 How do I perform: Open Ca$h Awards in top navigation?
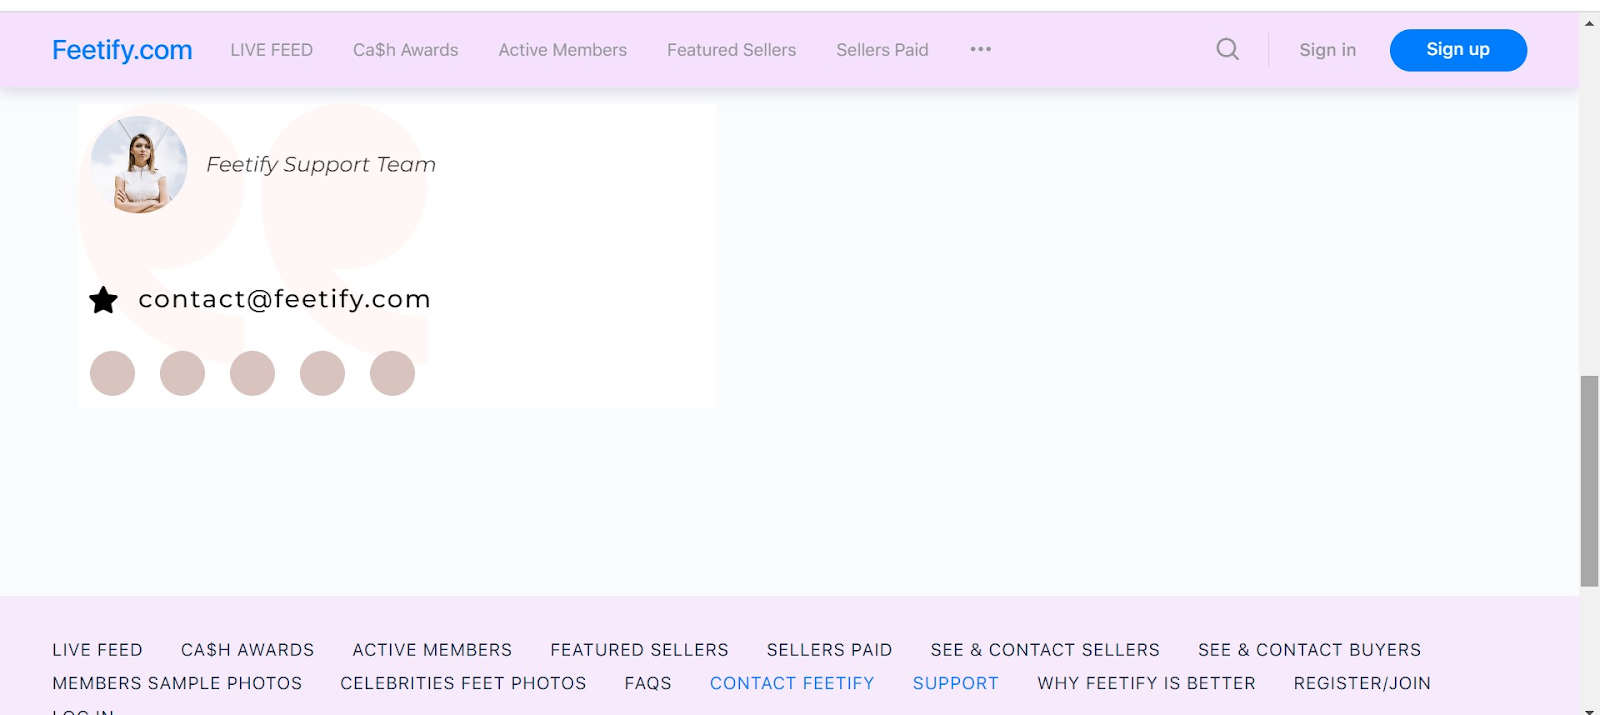pos(406,50)
